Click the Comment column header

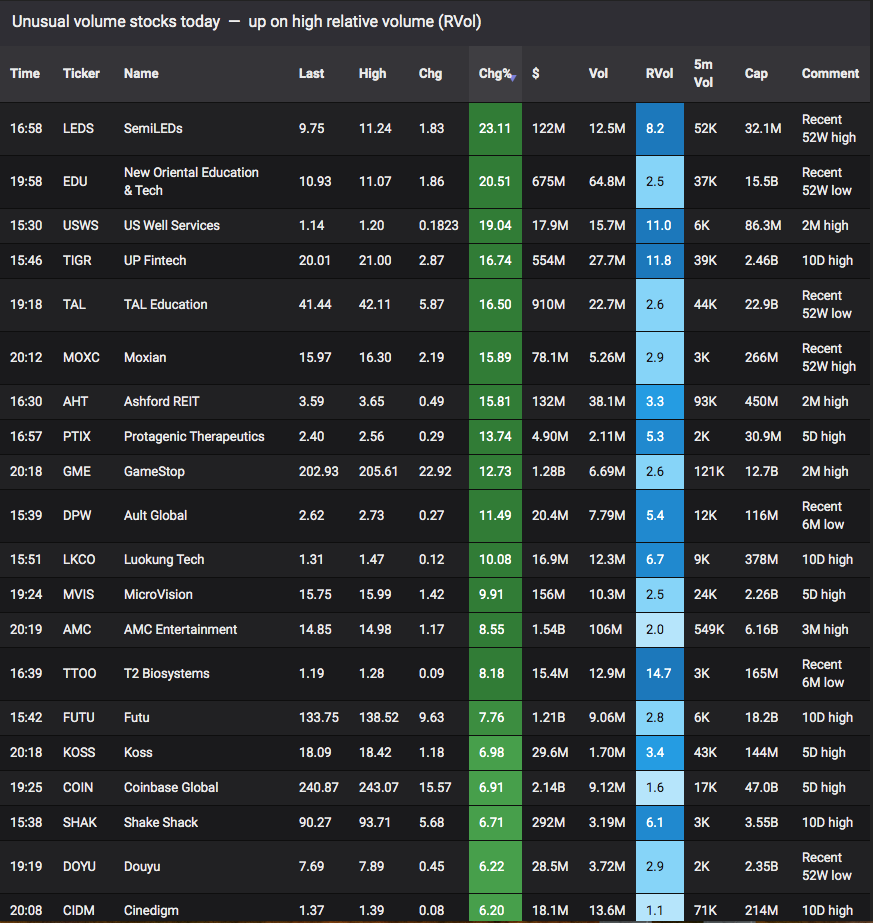[830, 74]
